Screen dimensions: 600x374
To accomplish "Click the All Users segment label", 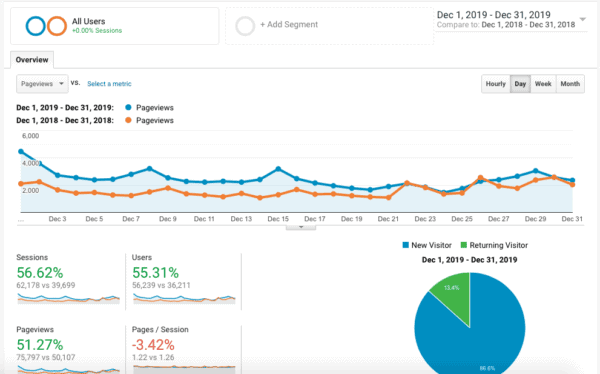I will pos(88,21).
